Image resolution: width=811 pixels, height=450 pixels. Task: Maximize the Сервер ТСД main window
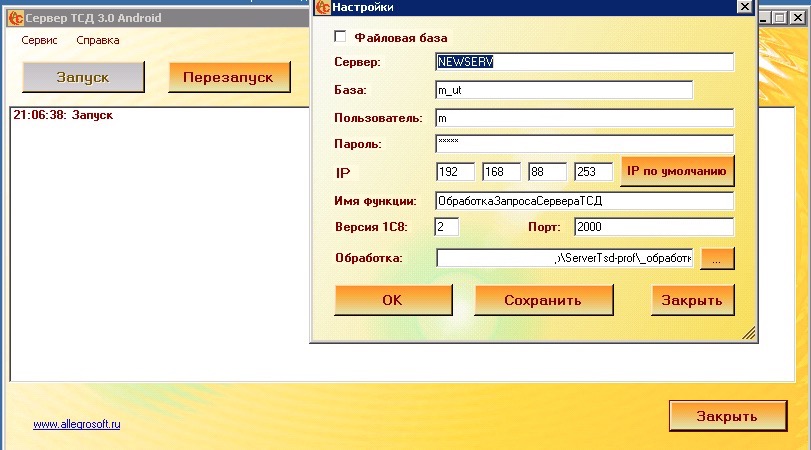tap(780, 18)
